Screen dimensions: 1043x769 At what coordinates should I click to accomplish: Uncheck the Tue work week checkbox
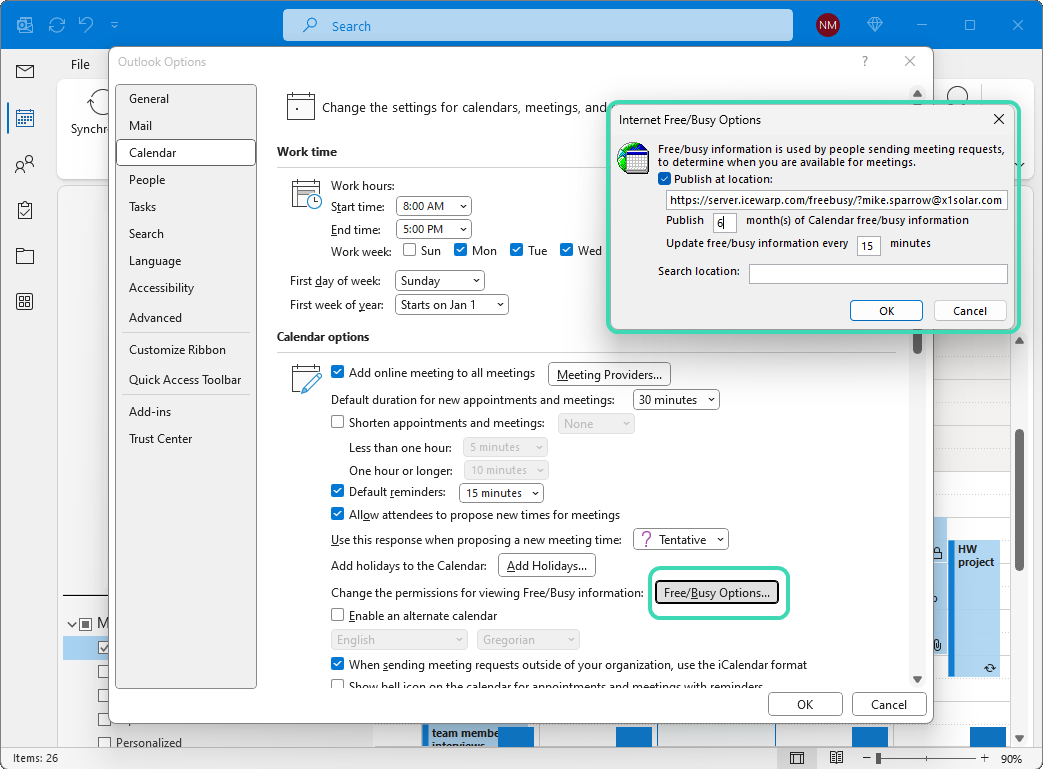[x=516, y=250]
